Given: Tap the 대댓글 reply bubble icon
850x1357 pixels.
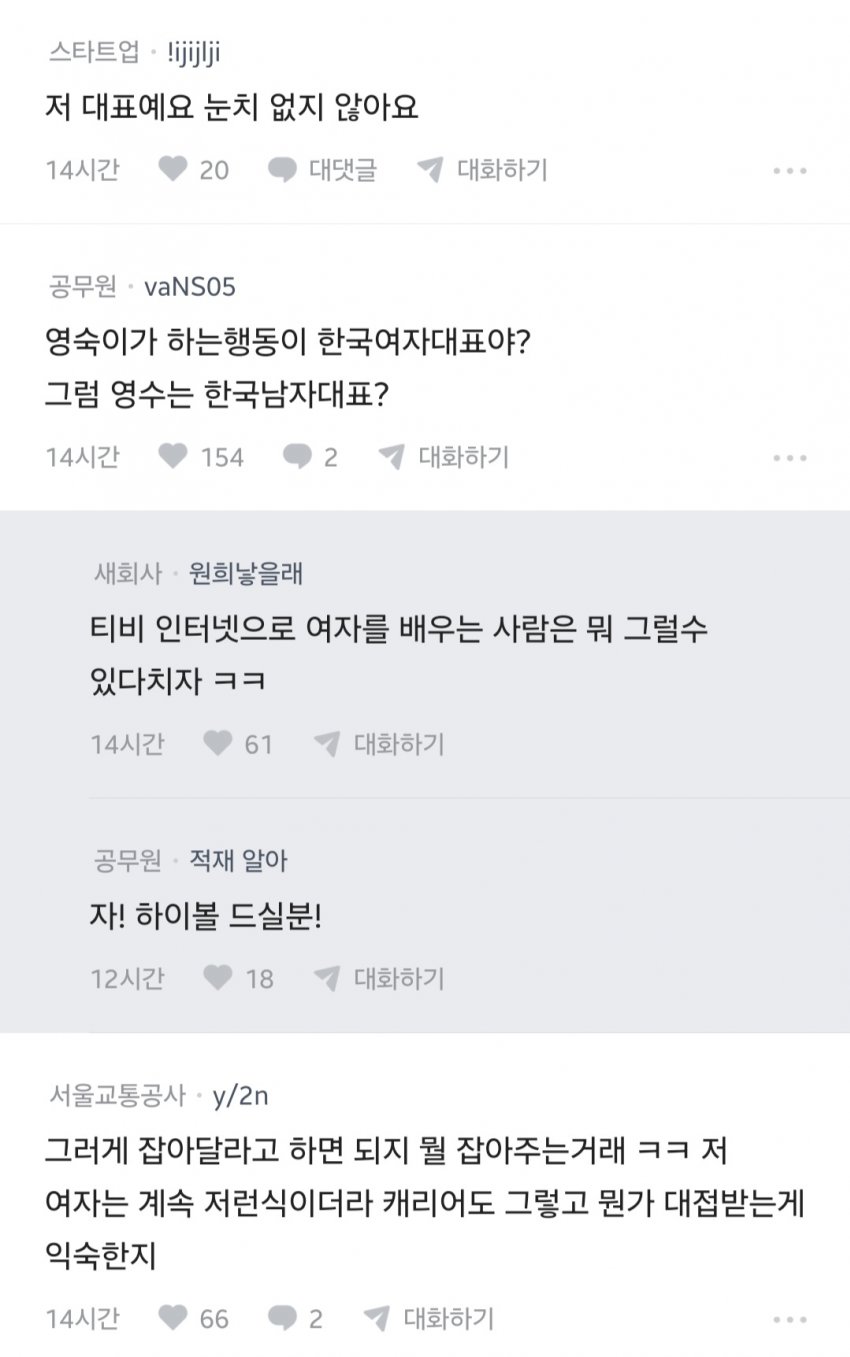Looking at the screenshot, I should (283, 170).
